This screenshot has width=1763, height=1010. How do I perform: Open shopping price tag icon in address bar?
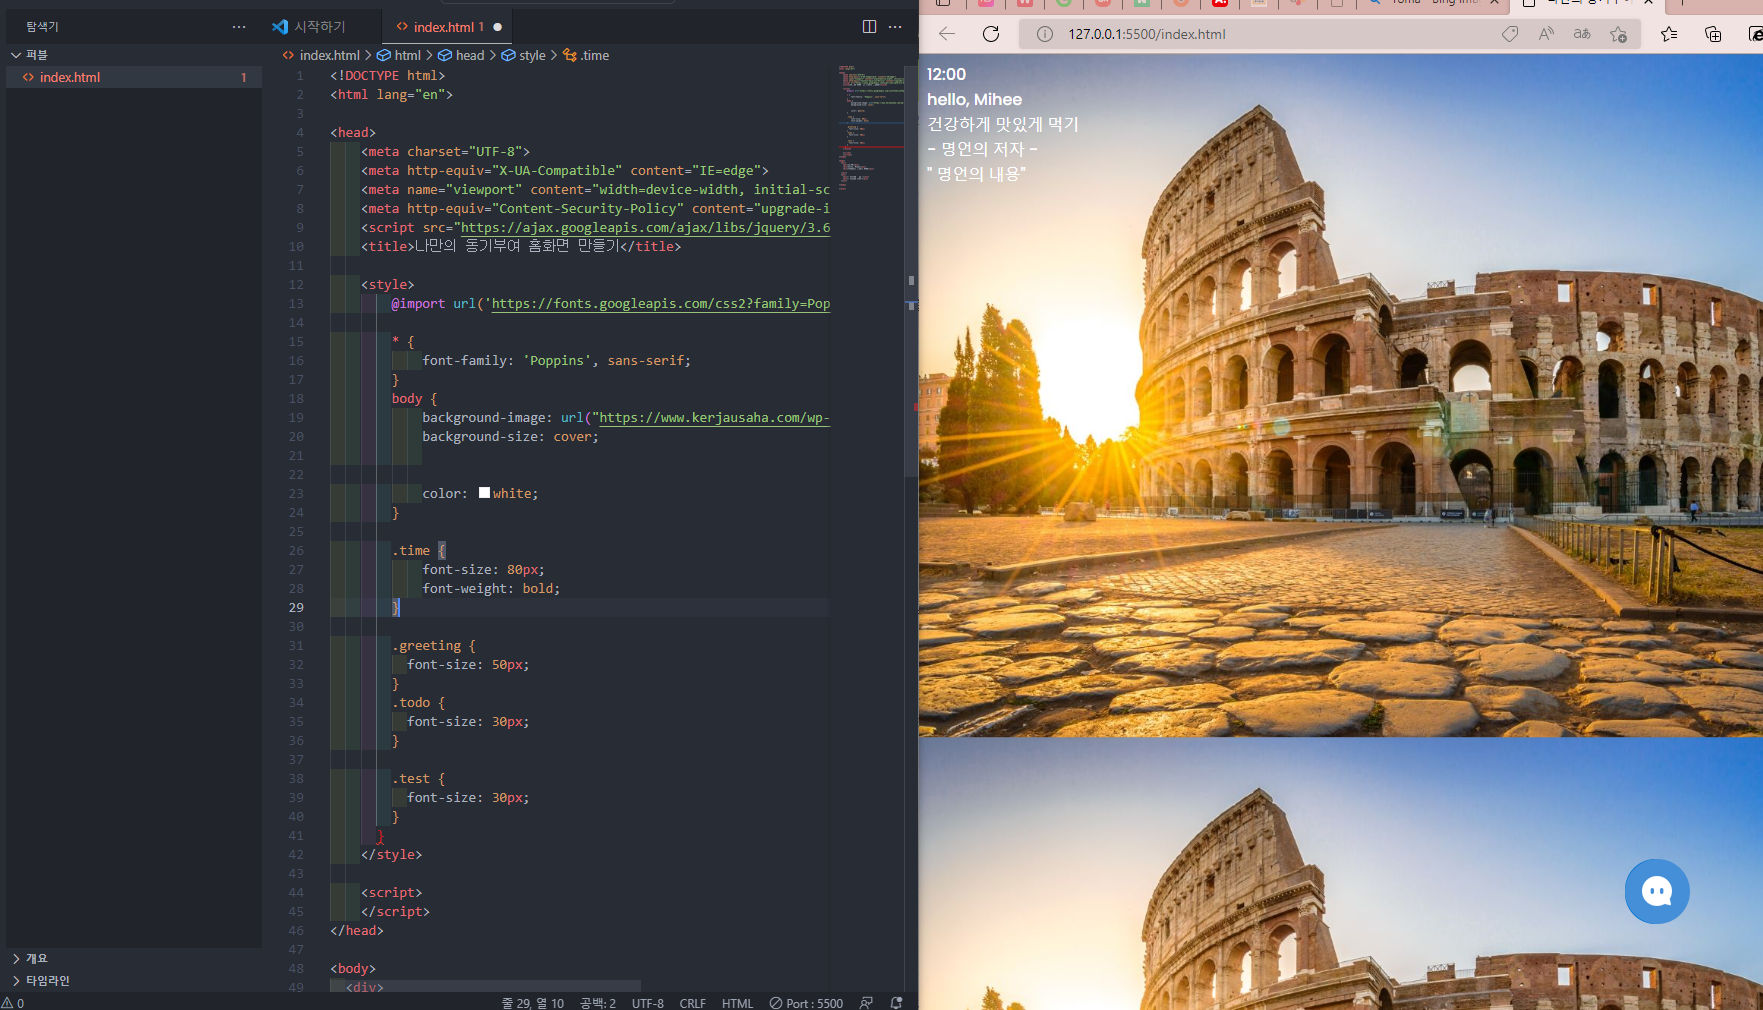1510,34
